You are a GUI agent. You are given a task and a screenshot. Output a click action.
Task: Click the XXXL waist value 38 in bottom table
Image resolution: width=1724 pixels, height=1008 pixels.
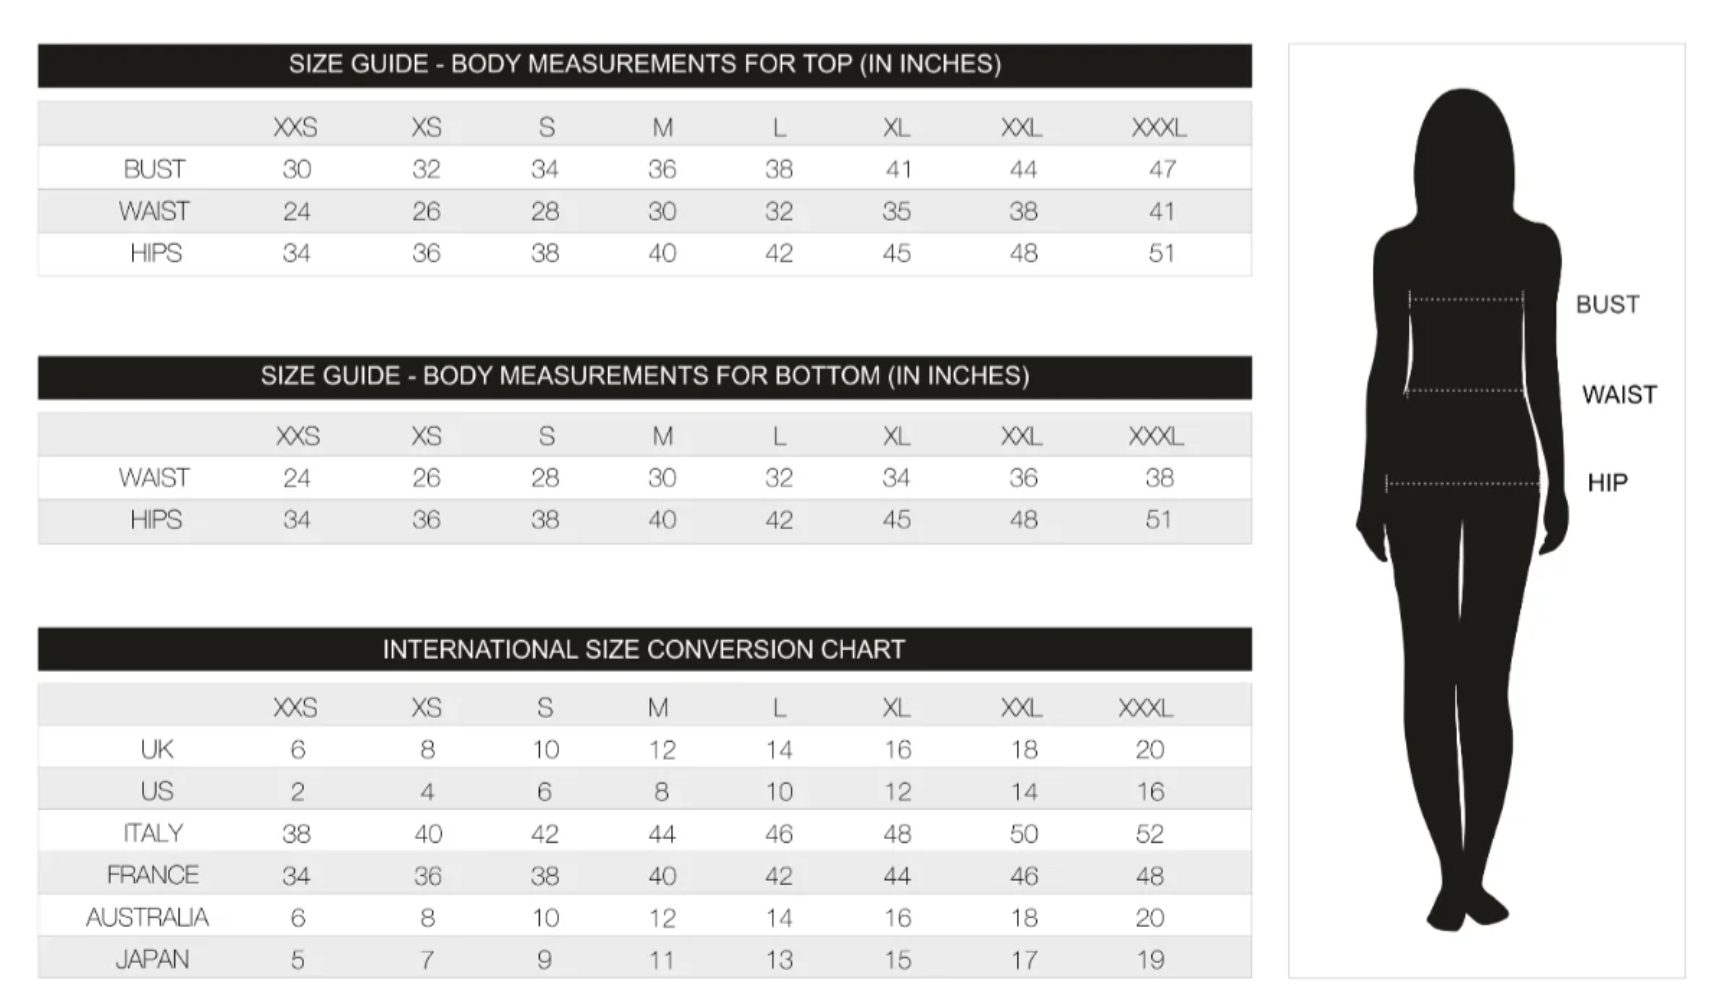pos(1159,478)
